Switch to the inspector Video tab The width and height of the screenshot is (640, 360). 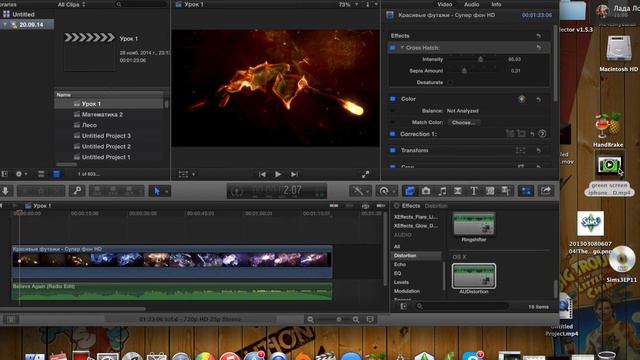coord(444,4)
